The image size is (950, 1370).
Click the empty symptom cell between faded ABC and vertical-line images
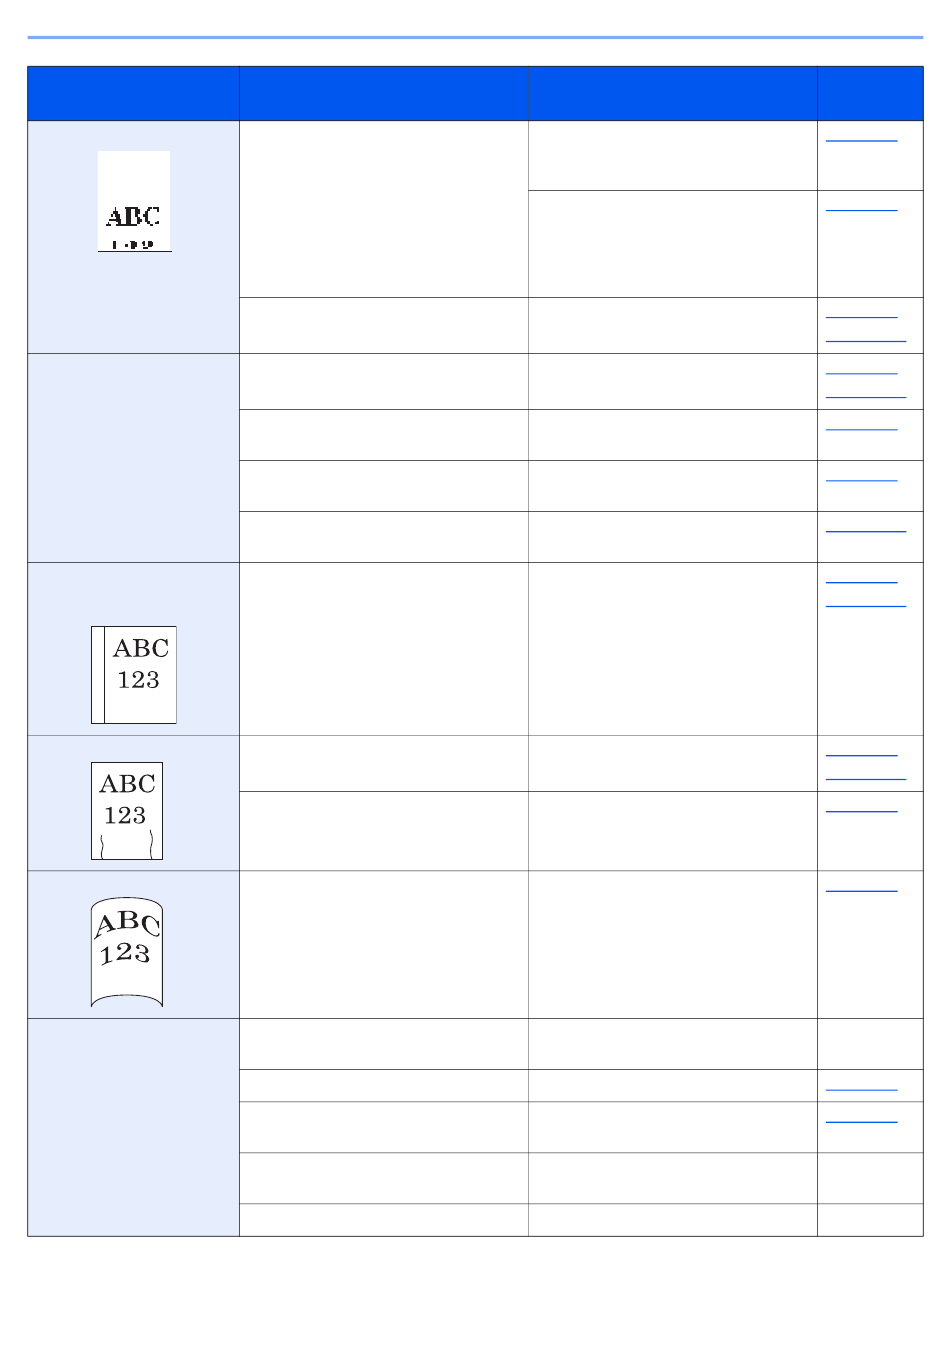tap(133, 458)
